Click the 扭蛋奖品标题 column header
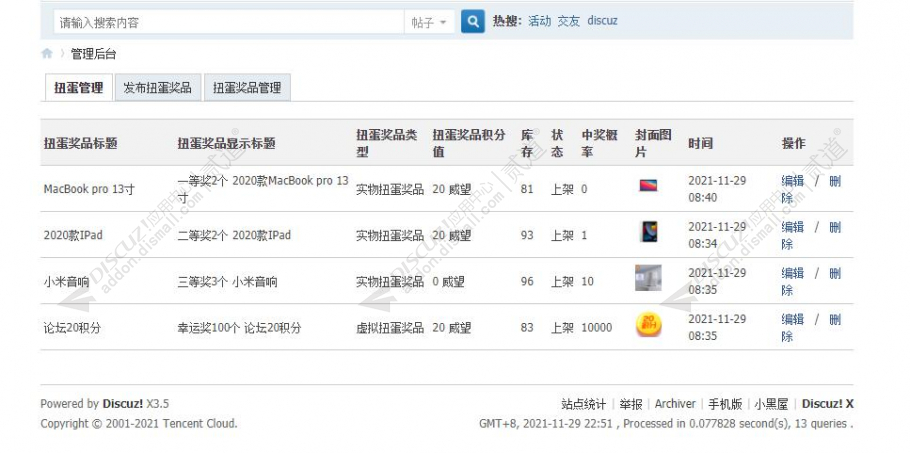Image resolution: width=910 pixels, height=453 pixels. pyautogui.click(x=81, y=144)
